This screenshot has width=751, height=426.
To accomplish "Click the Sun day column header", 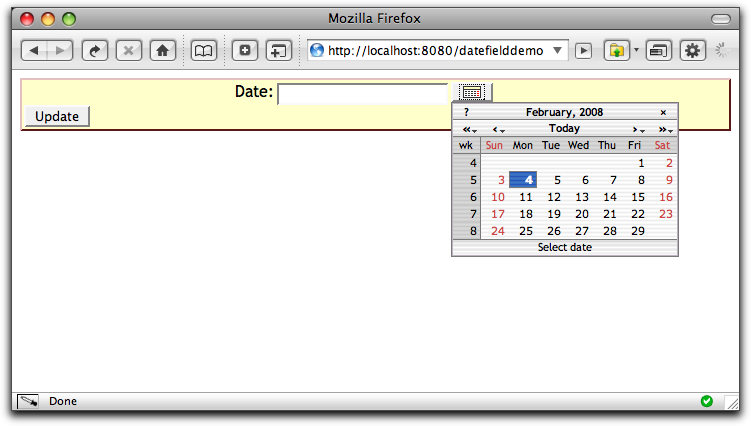I will 495,145.
